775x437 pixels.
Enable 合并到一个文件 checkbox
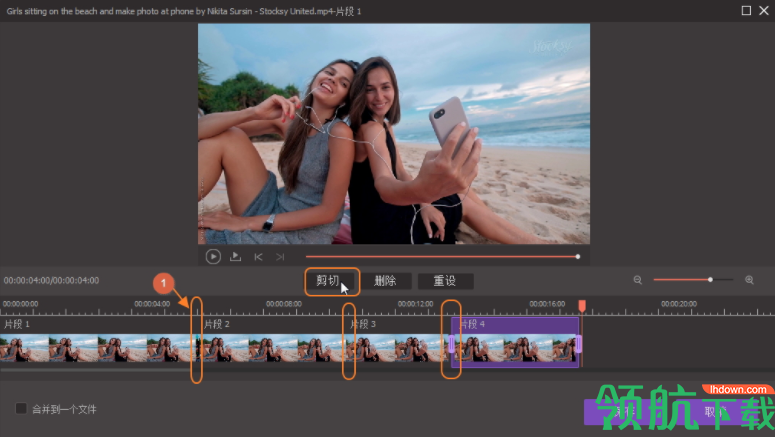21,408
